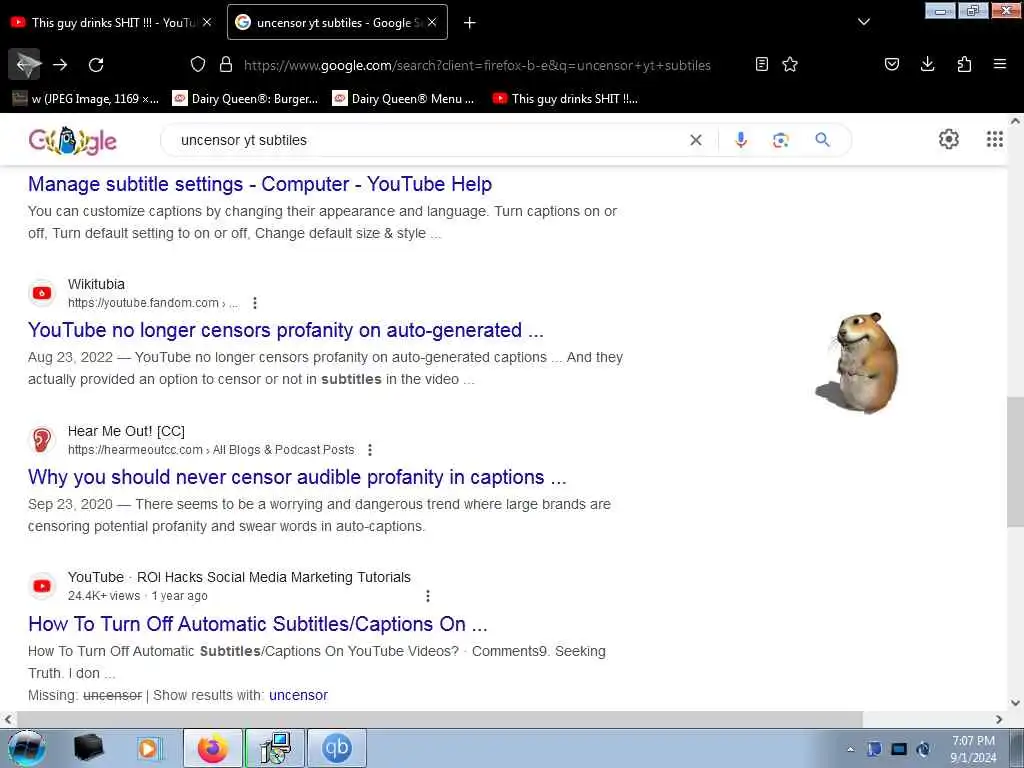This screenshot has height=768, width=1024.
Task: Open 'This guy drinks SHIT' bookmark in toolbar
Action: pyautogui.click(x=566, y=99)
